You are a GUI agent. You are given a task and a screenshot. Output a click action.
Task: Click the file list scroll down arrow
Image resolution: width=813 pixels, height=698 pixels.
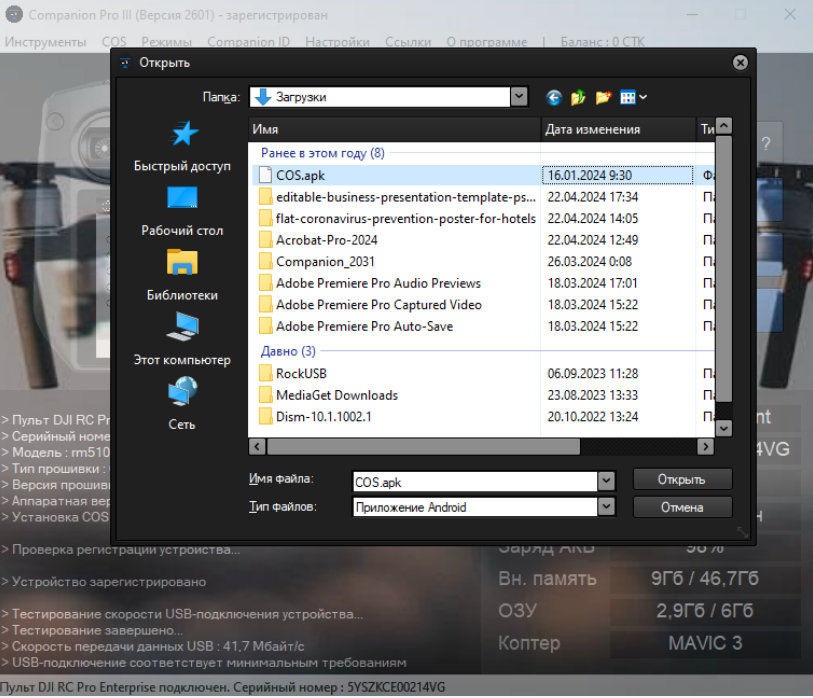point(724,428)
